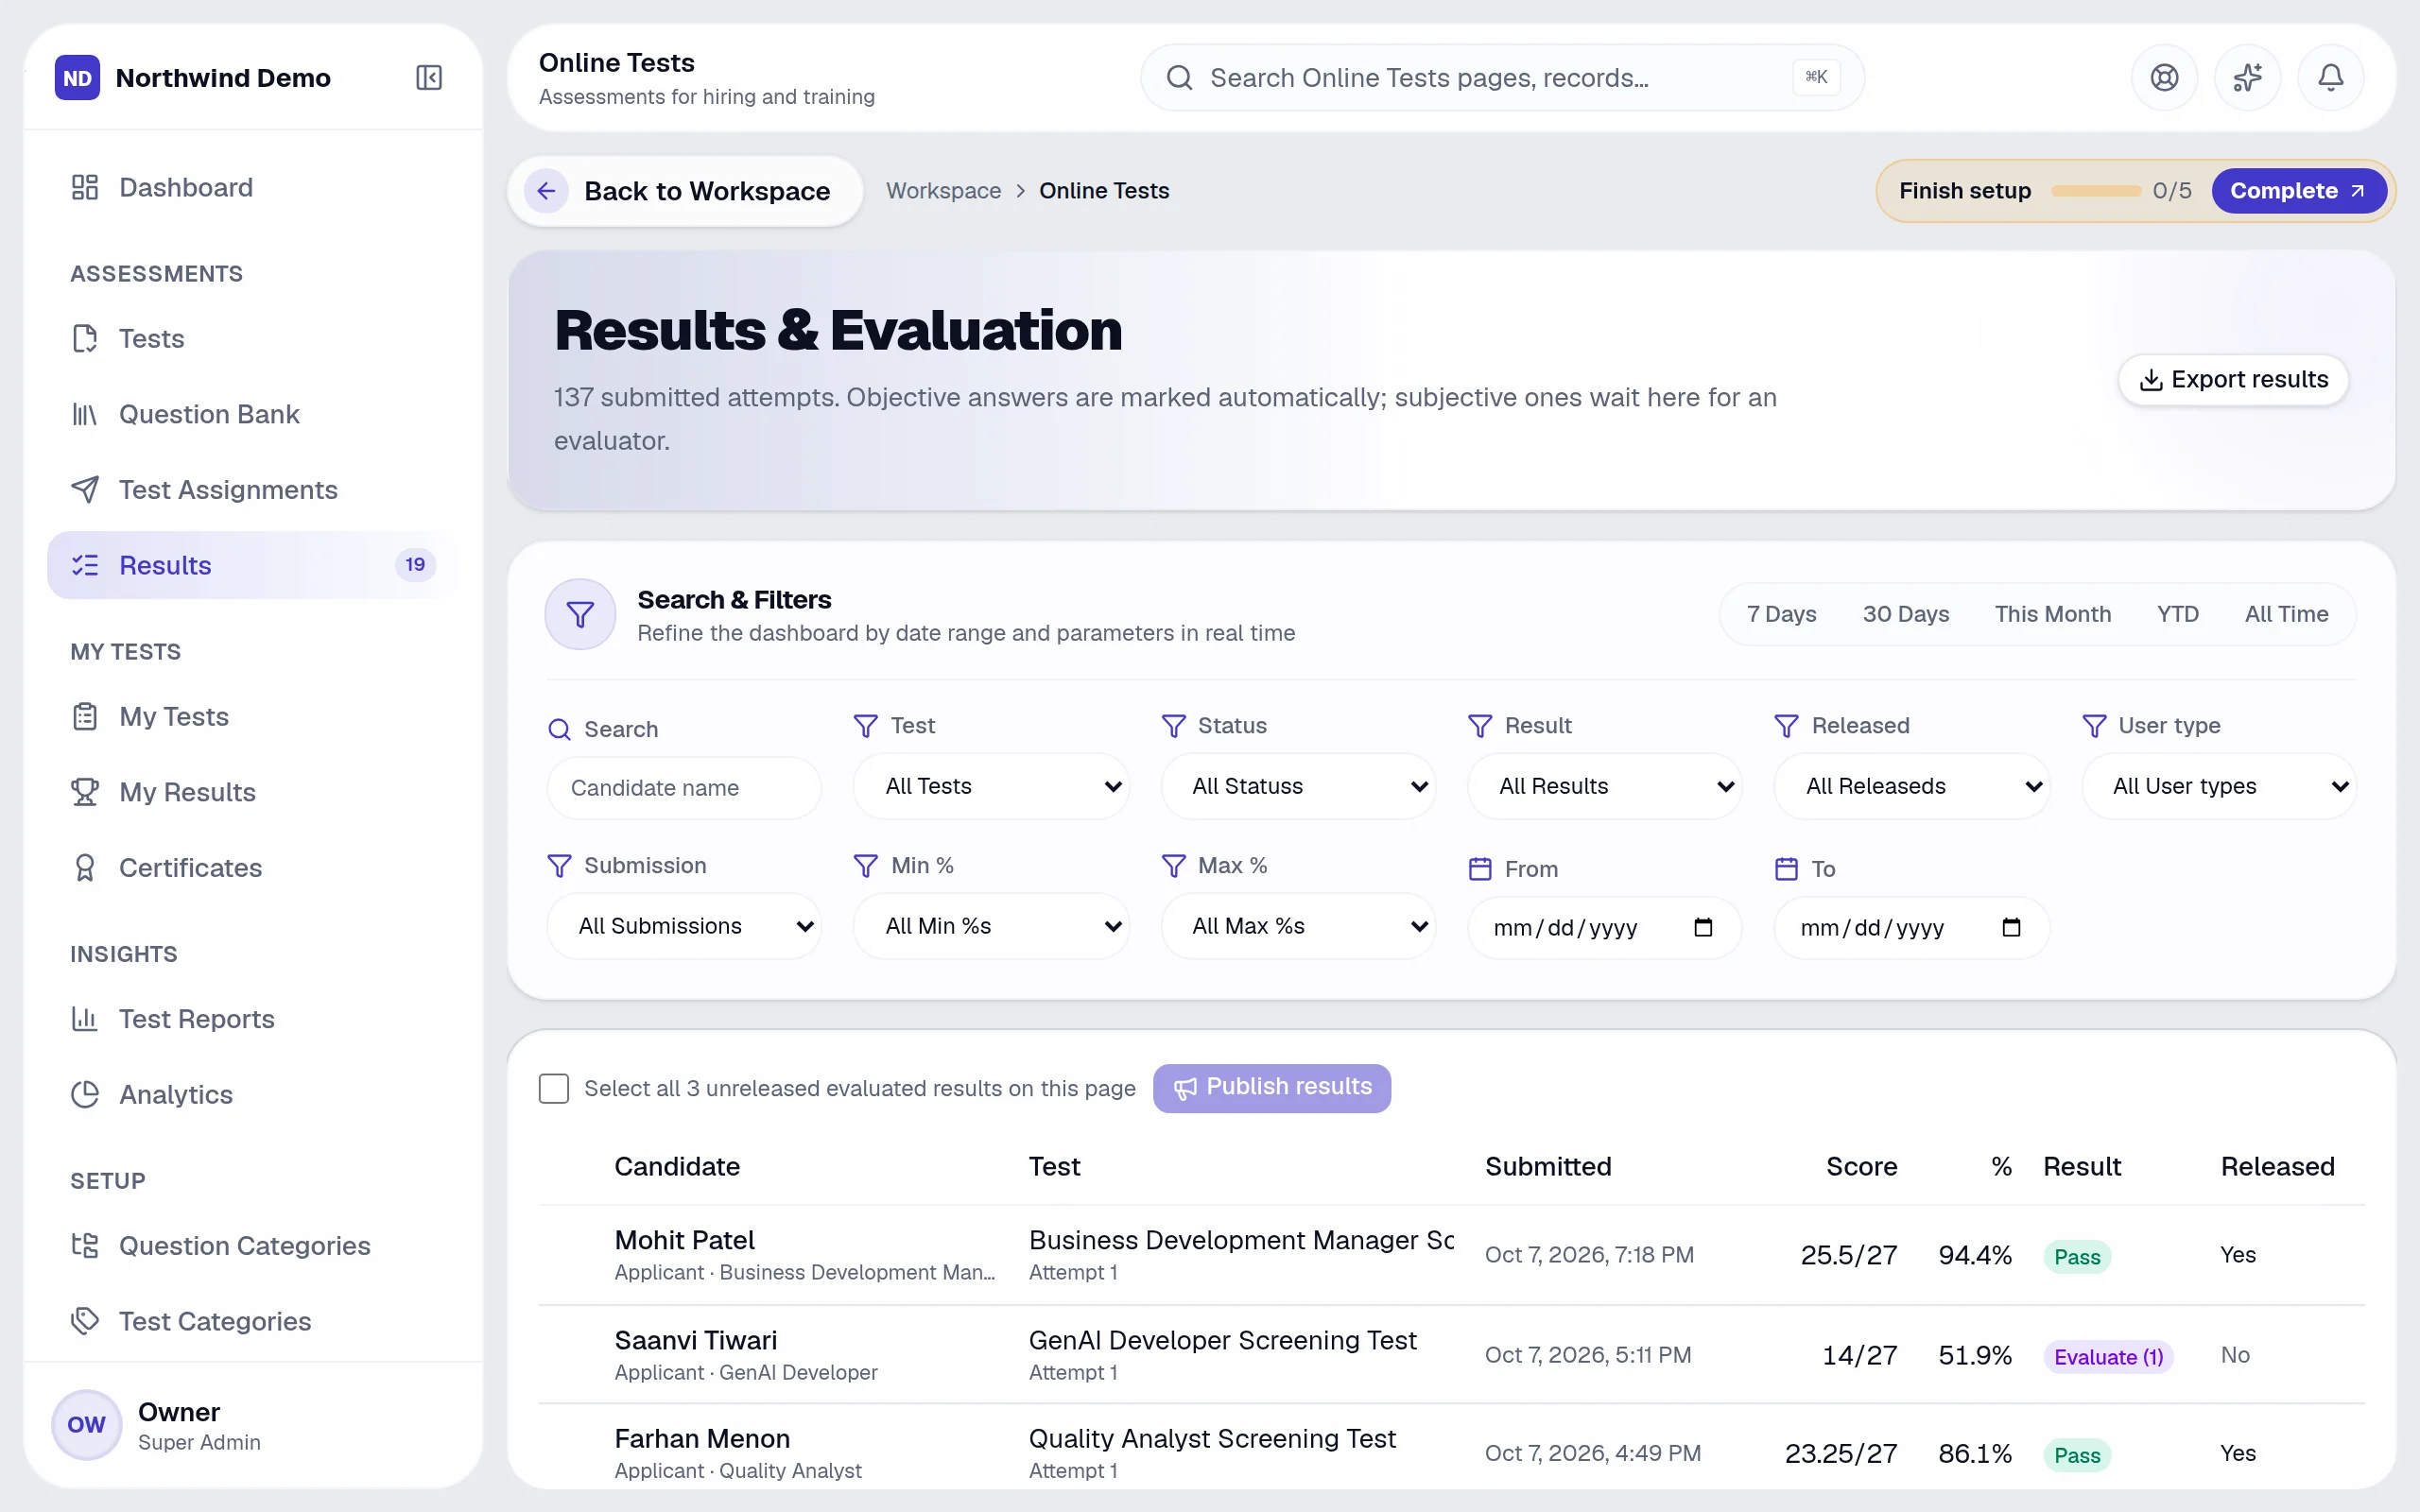Viewport: 2420px width, 1512px height.
Task: Click Publish results button
Action: [1271, 1088]
